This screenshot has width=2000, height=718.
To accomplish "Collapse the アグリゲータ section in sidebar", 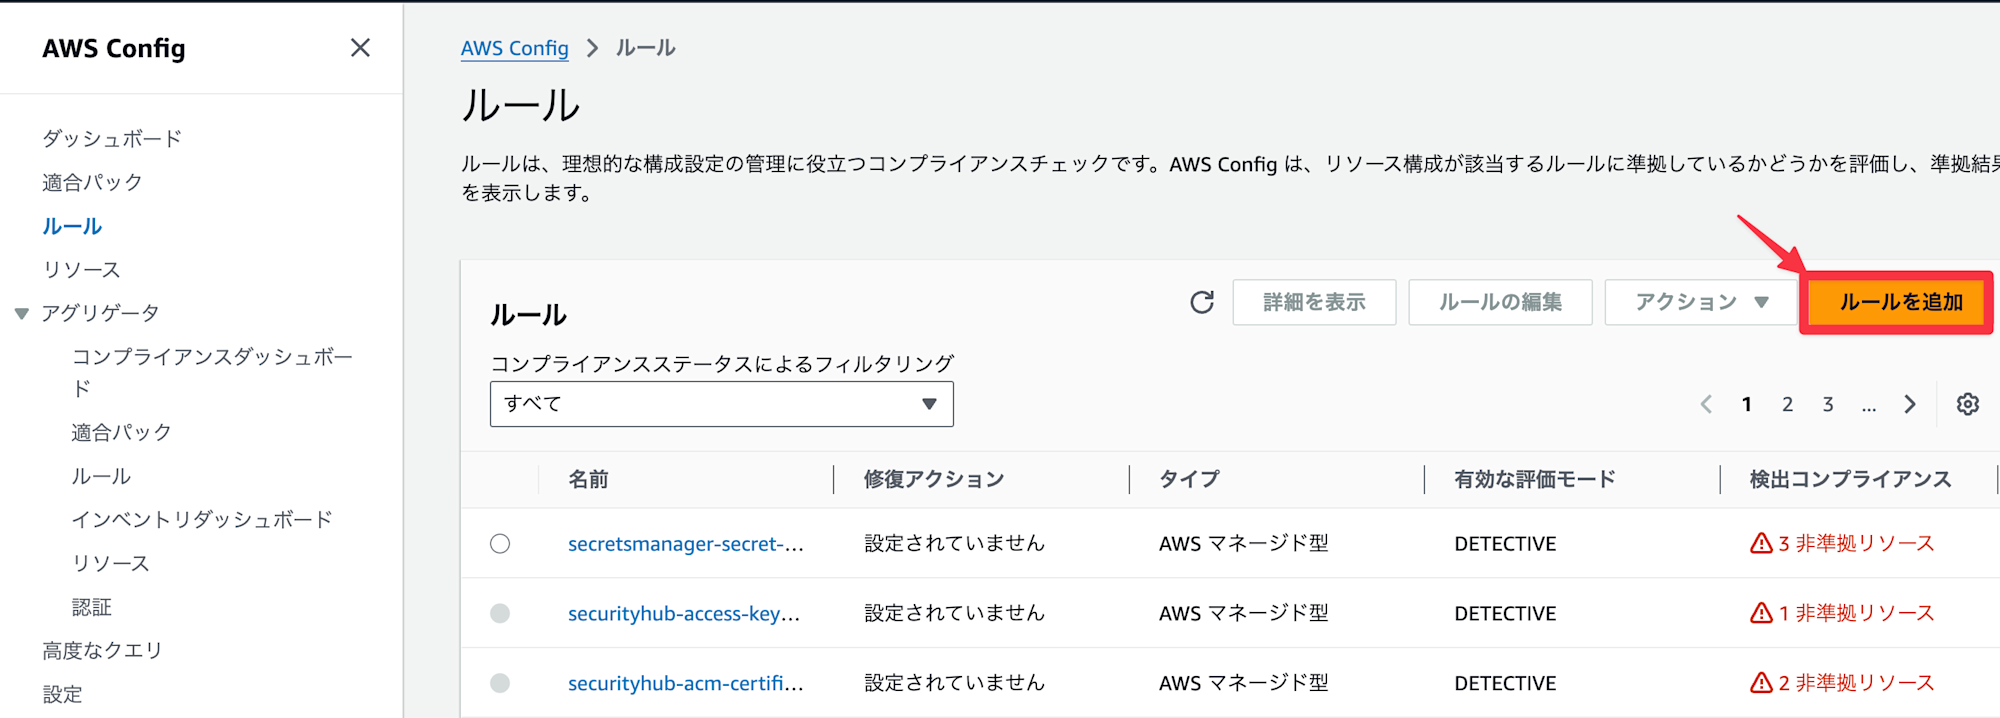I will click(22, 314).
